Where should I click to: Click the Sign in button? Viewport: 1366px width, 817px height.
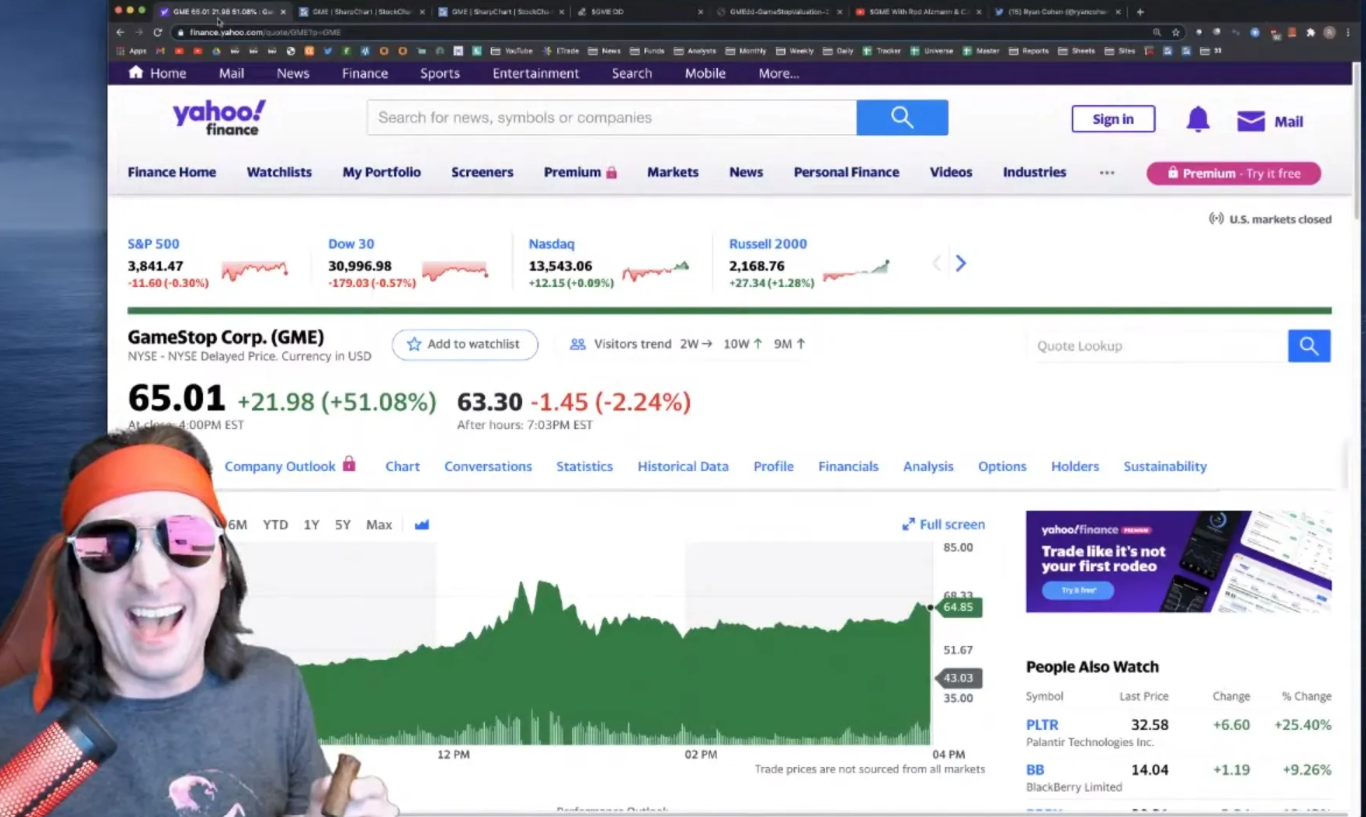pyautogui.click(x=1113, y=119)
